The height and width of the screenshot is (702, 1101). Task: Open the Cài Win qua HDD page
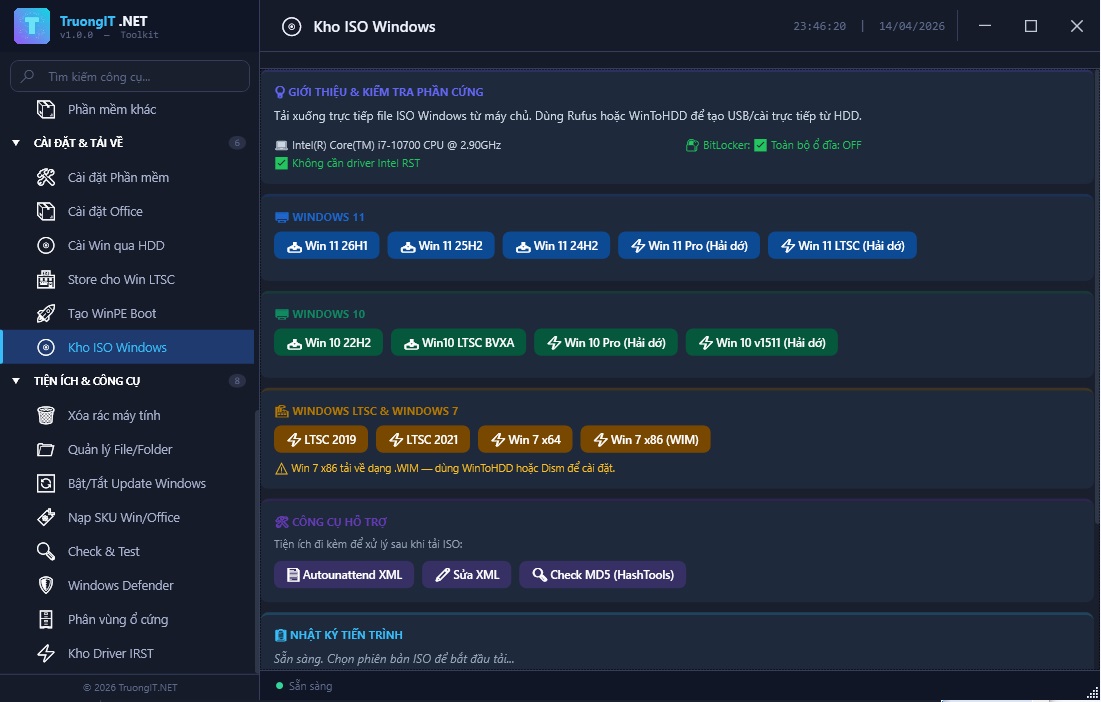[x=116, y=245]
